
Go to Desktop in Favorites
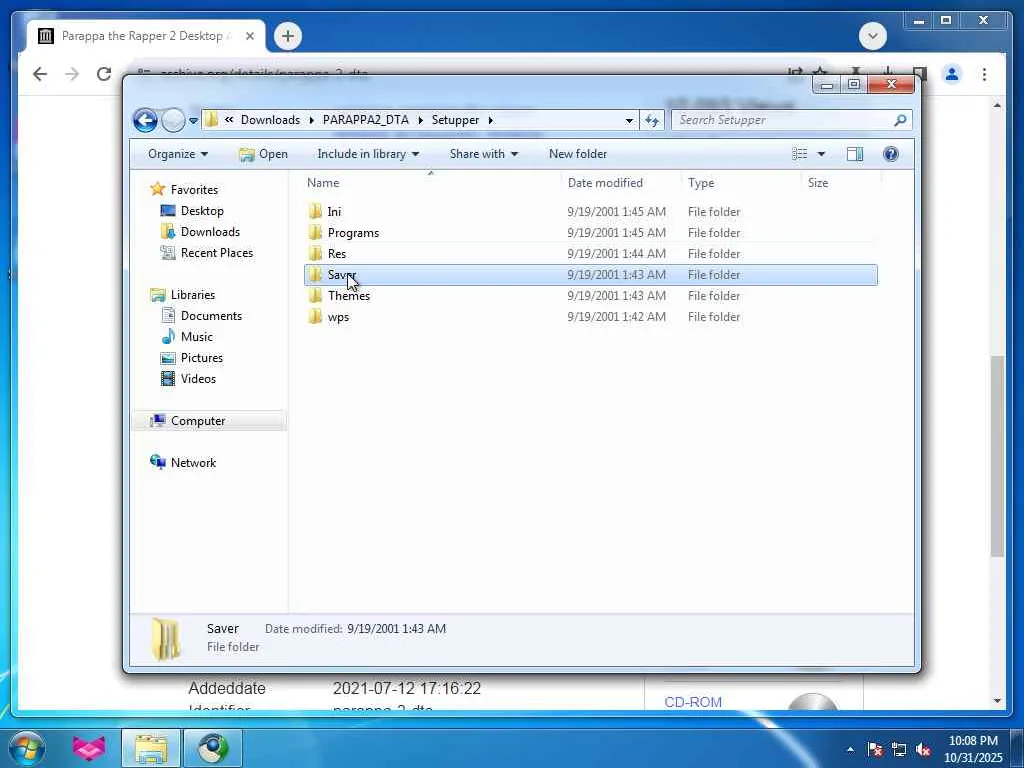coord(202,211)
